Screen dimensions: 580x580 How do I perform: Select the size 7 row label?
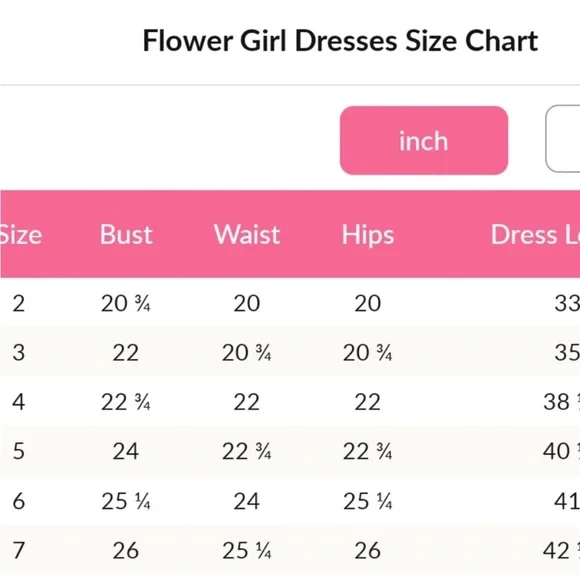18,550
